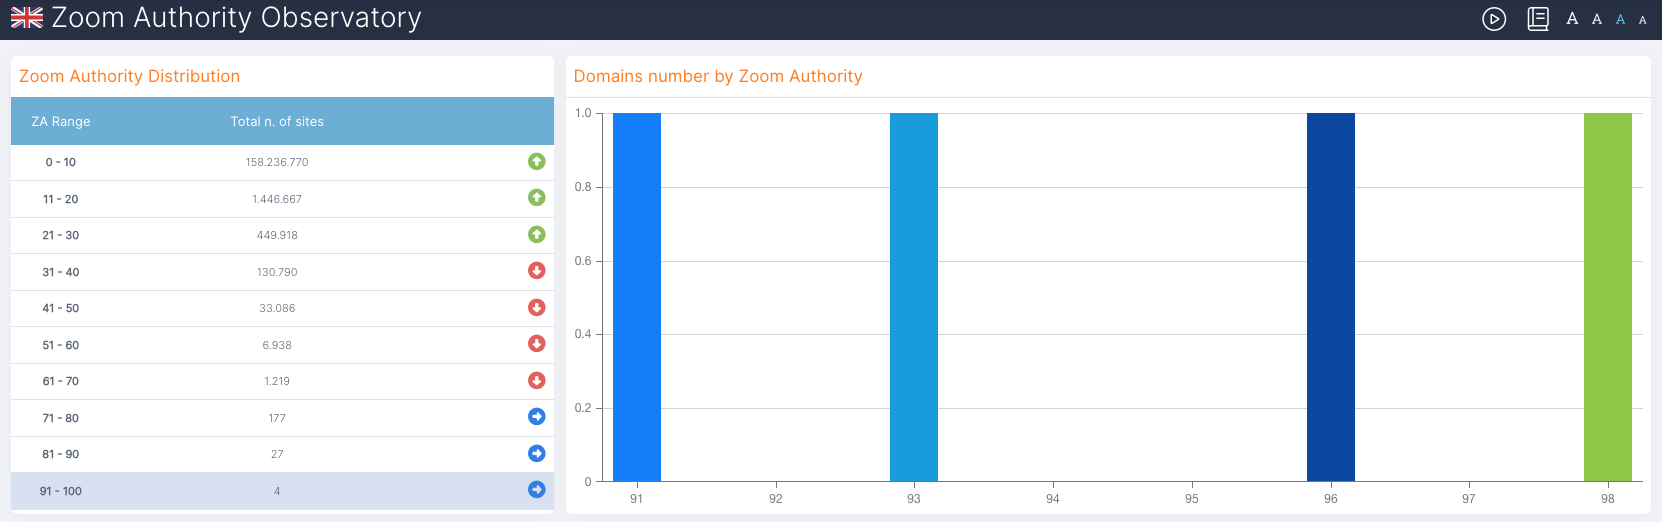The width and height of the screenshot is (1662, 522).
Task: Click the x-axis label 92
Action: click(776, 498)
